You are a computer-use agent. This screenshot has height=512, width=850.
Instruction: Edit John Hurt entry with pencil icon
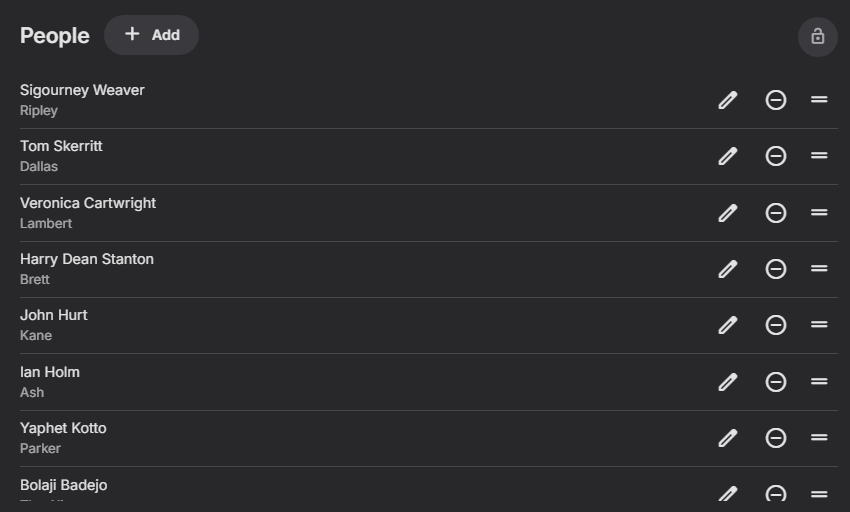coord(727,325)
